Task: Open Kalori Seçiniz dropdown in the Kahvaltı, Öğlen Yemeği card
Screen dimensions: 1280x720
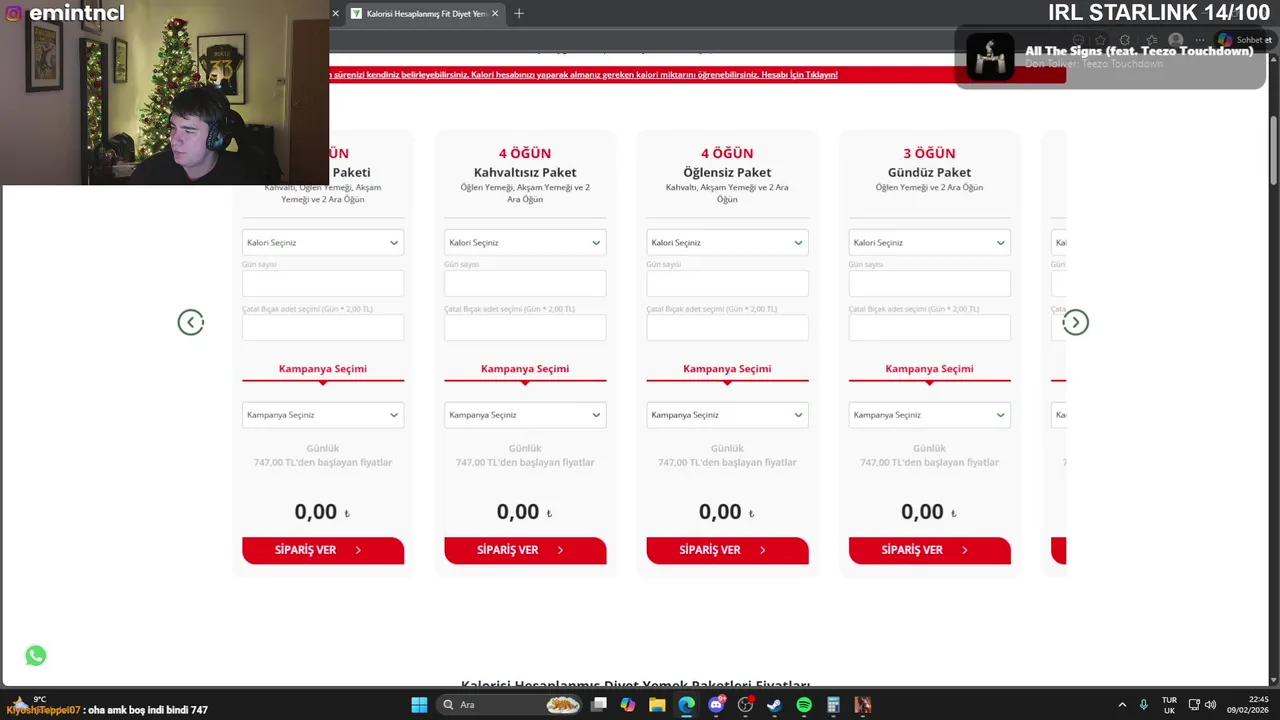Action: pyautogui.click(x=323, y=242)
